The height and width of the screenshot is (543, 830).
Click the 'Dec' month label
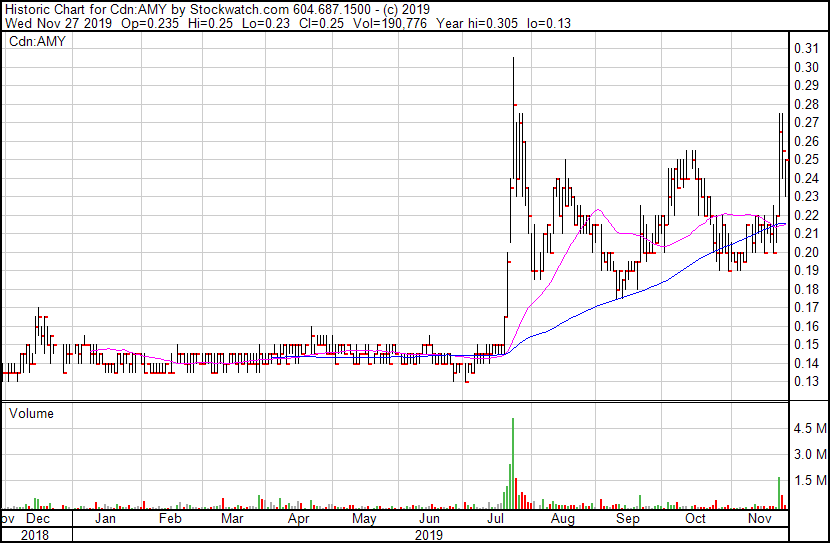38,518
